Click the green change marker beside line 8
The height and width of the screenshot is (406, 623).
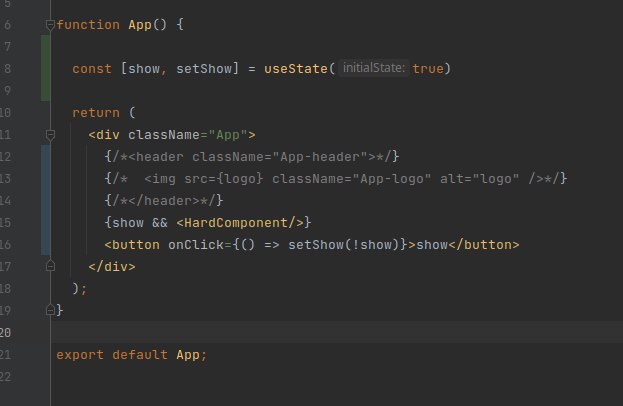click(46, 68)
